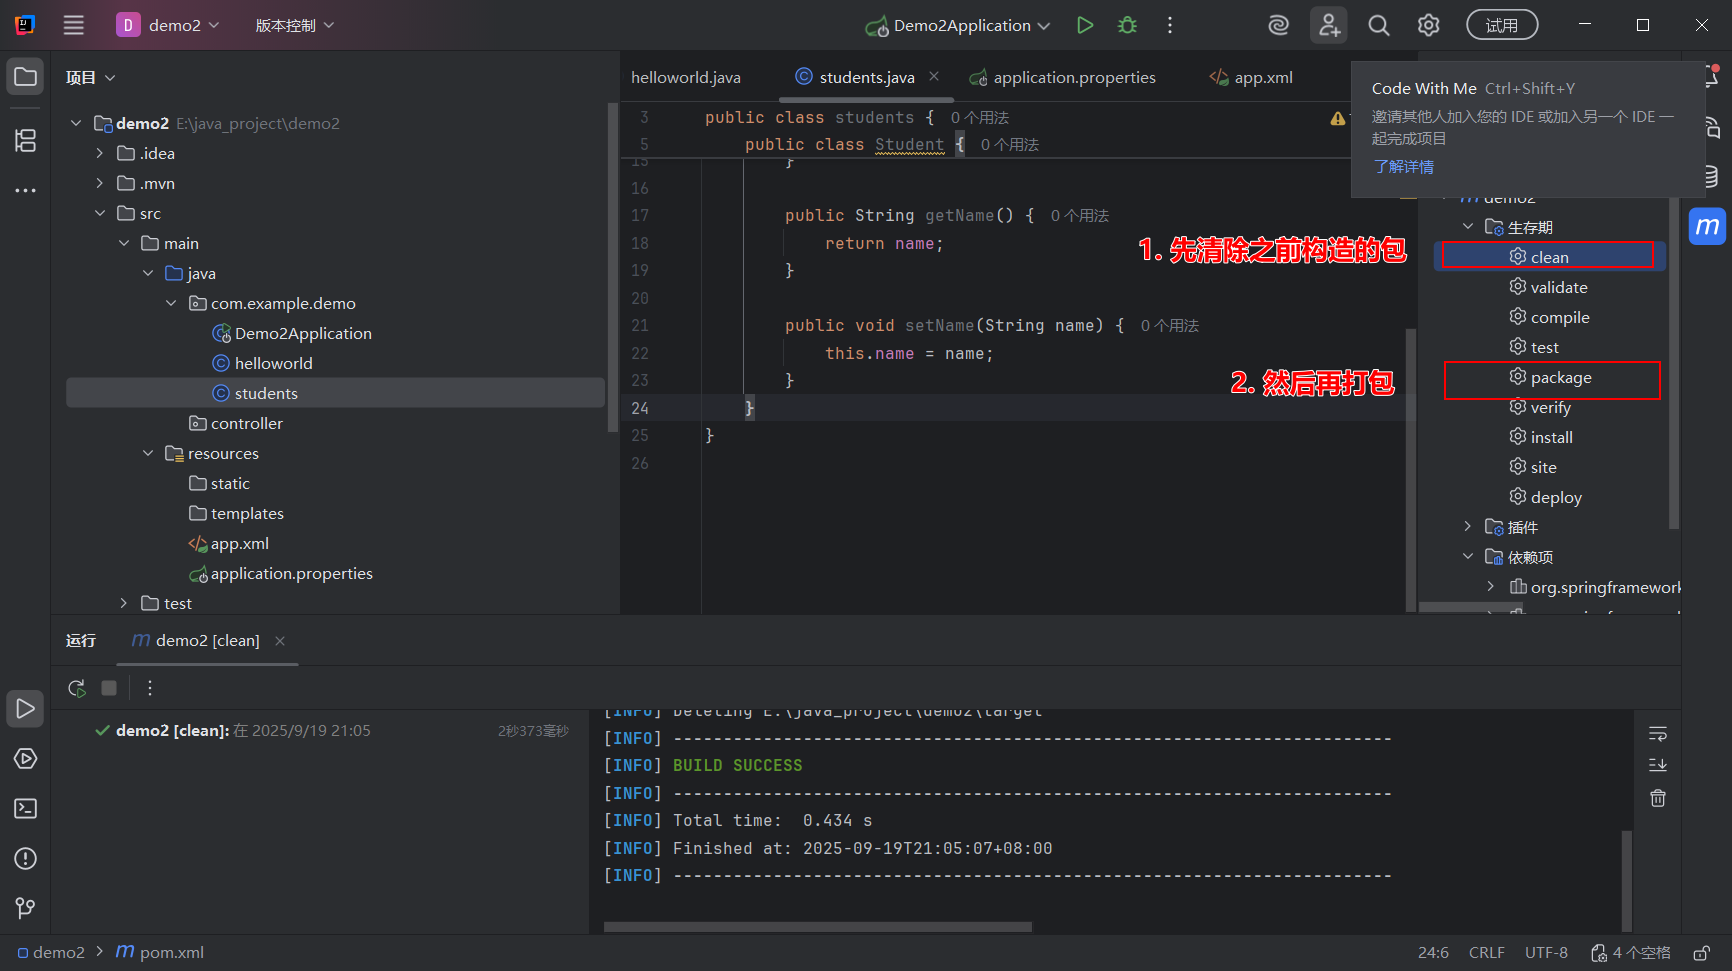Screen dimensions: 1732x971
Task: Toggle file read-only lock in status bar
Action: 1701,953
